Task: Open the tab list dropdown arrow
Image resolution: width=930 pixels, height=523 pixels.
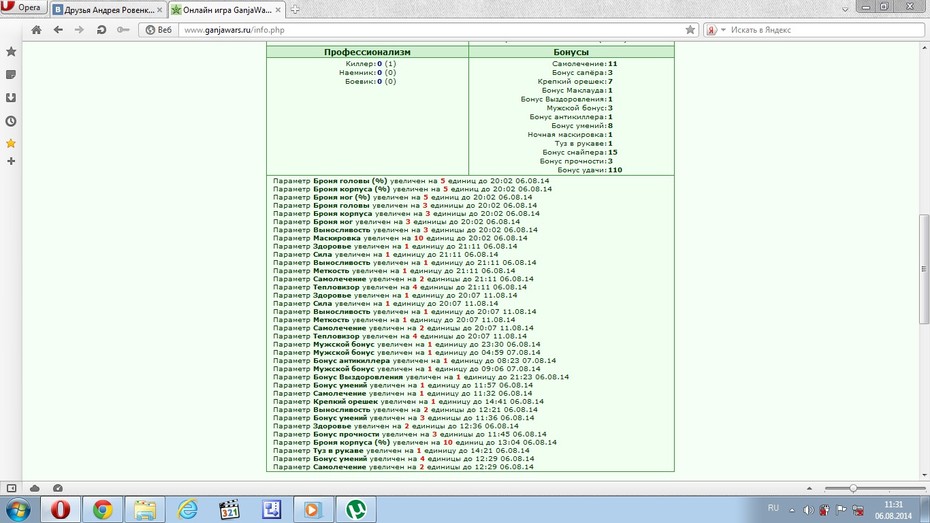Action: pyautogui.click(x=845, y=9)
